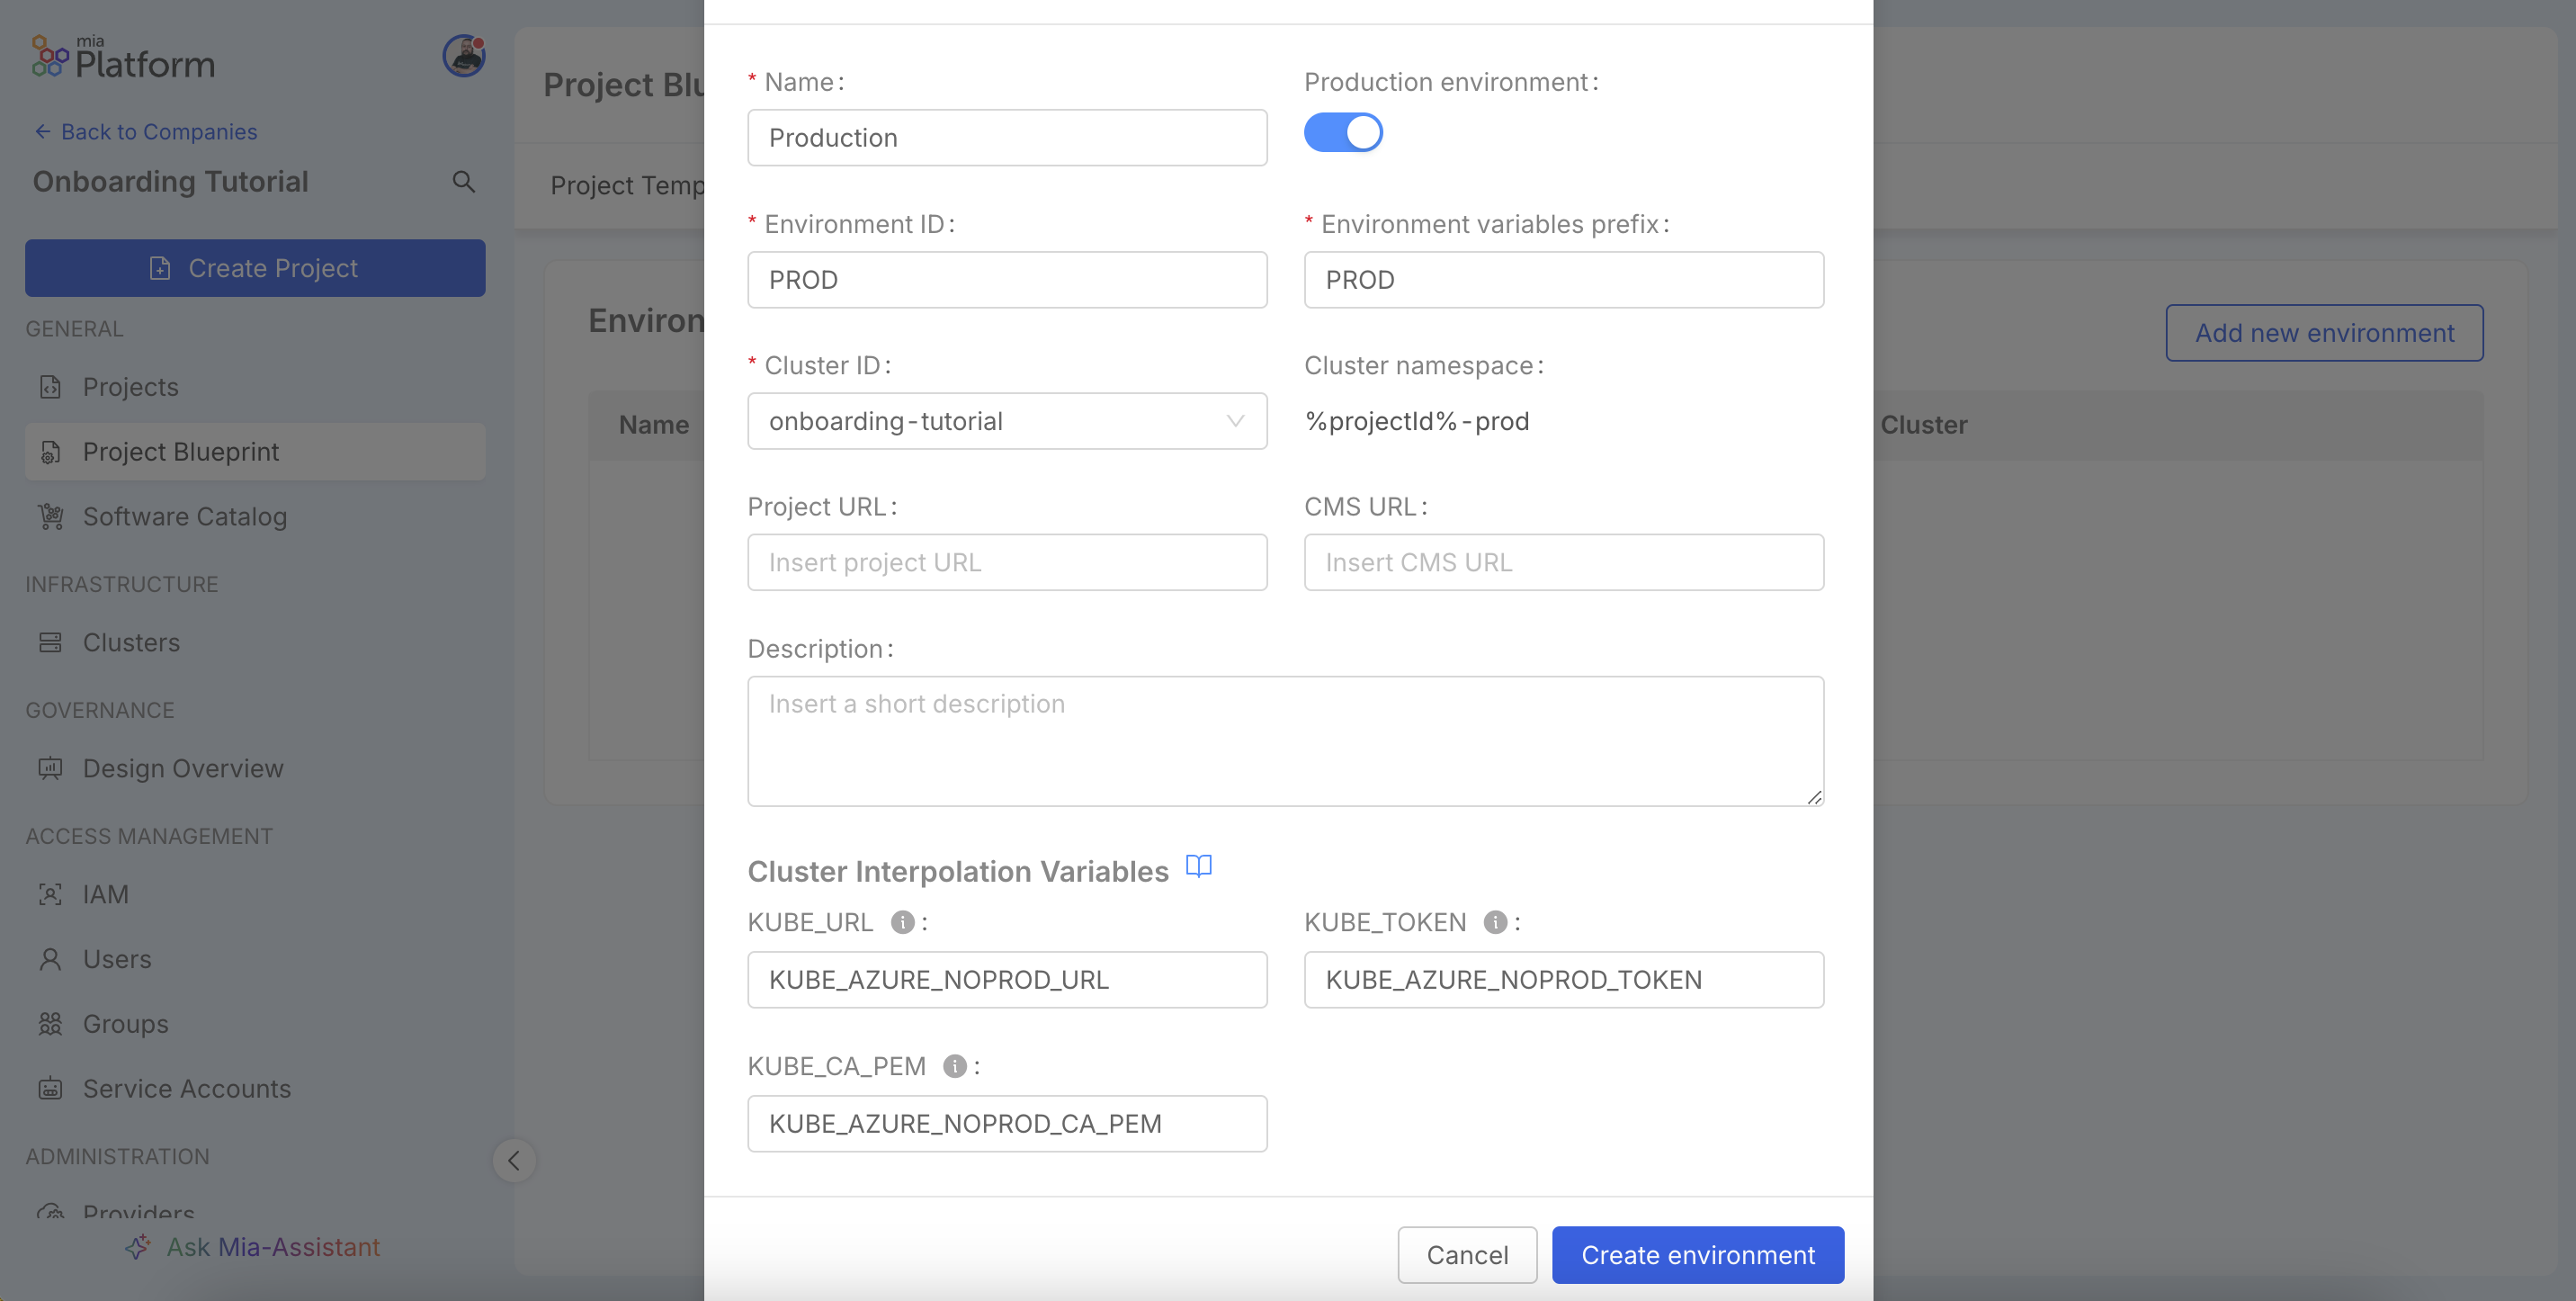Click the KUBE_CA_PEM input field
The height and width of the screenshot is (1301, 2576).
click(x=1007, y=1124)
